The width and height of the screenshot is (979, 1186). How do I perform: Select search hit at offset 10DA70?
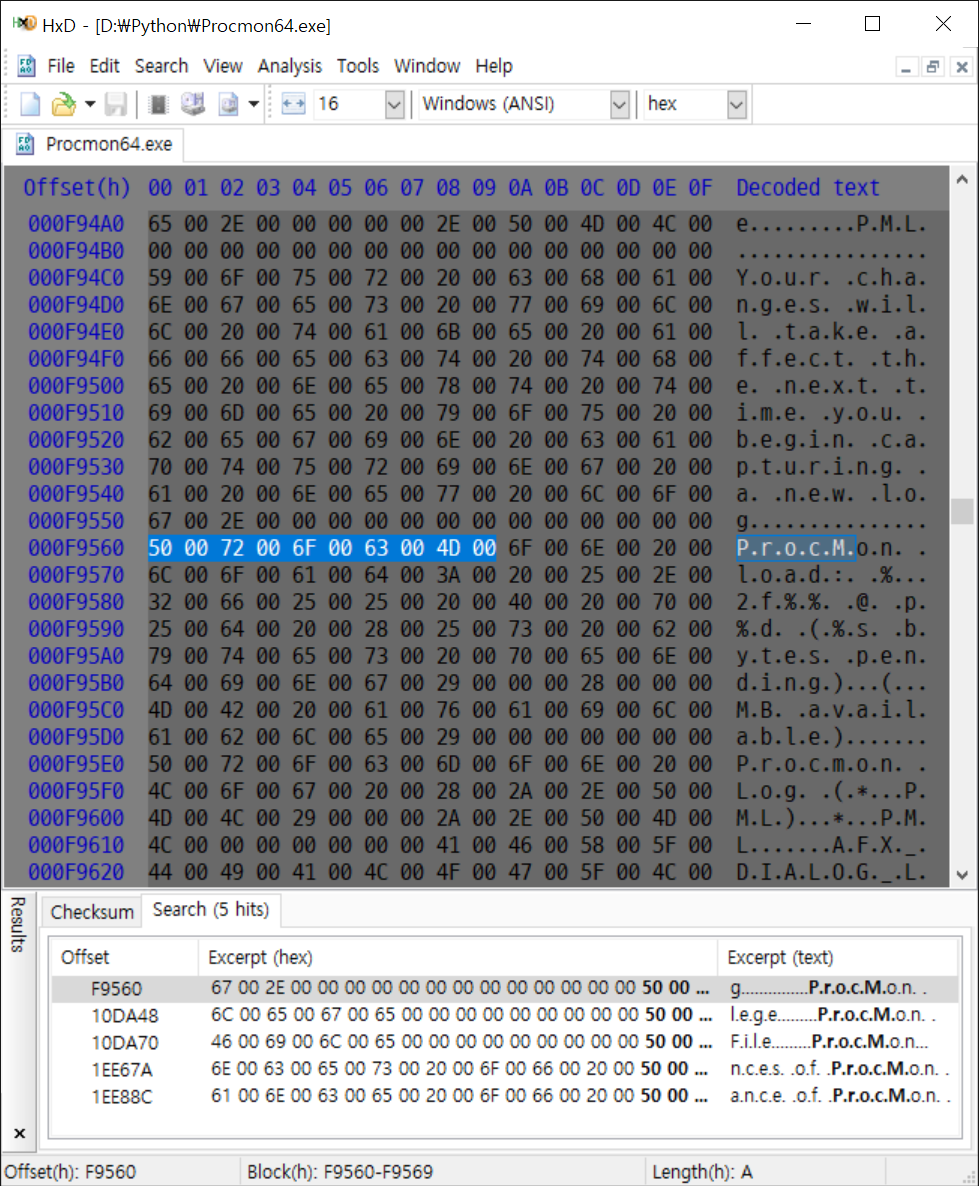click(505, 1042)
